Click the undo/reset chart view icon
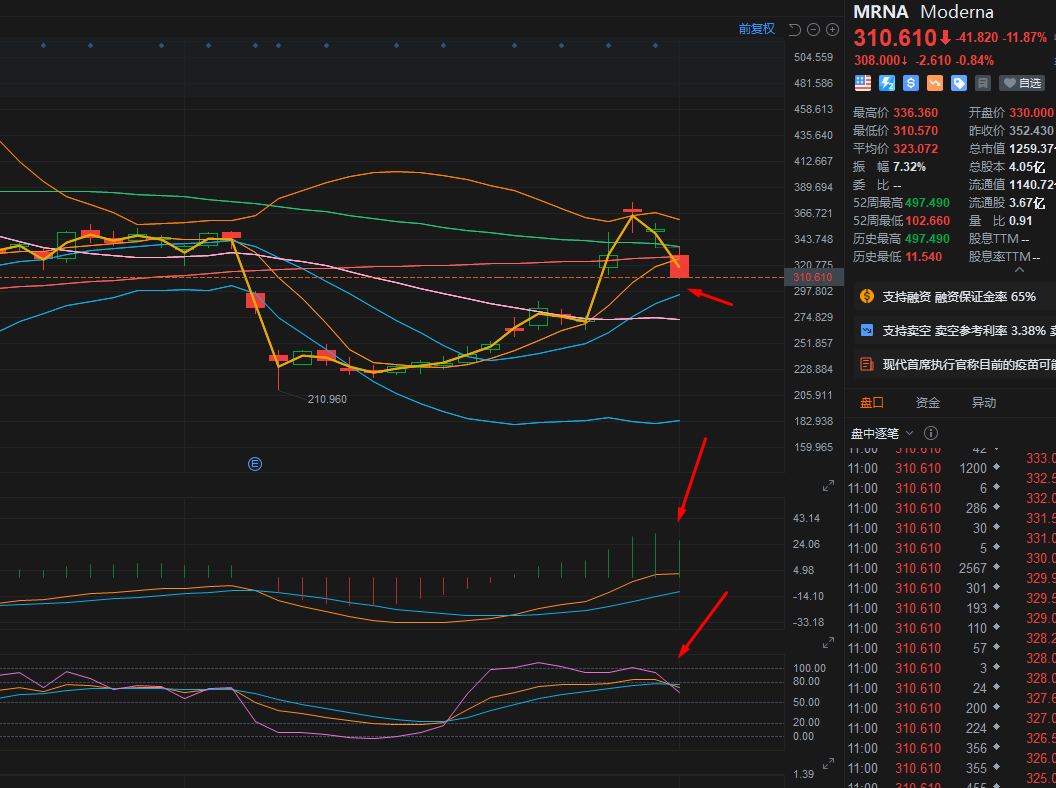 coord(794,30)
